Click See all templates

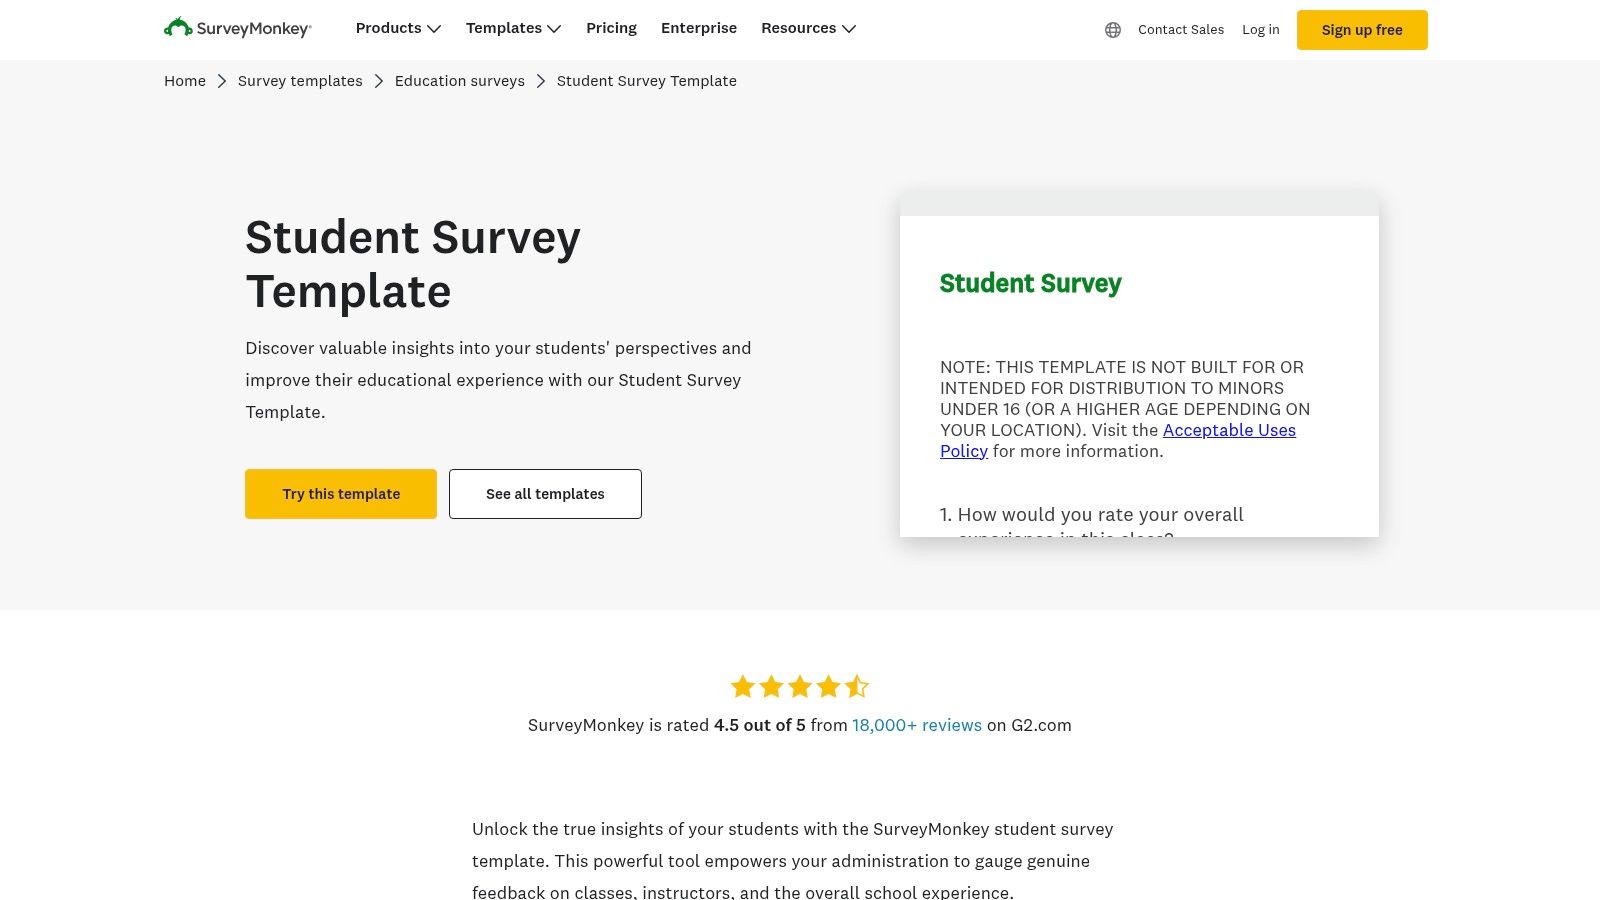click(x=545, y=493)
